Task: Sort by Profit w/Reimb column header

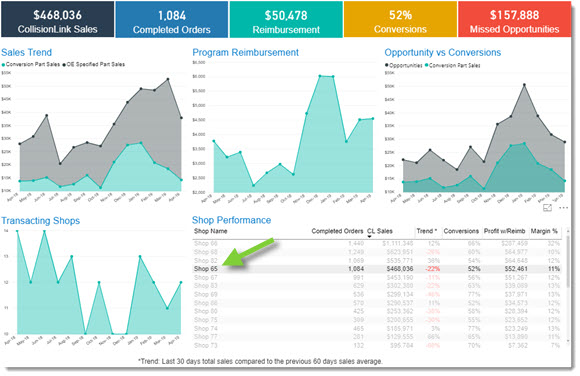Action: coord(505,231)
